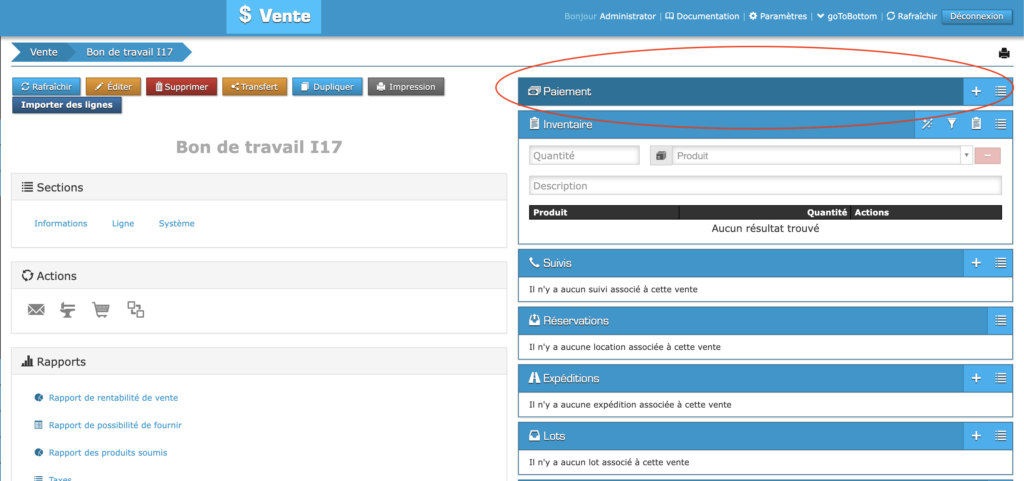Add a new Suivis entry with plus icon
Screen dimensions: 1024x481
click(x=976, y=263)
